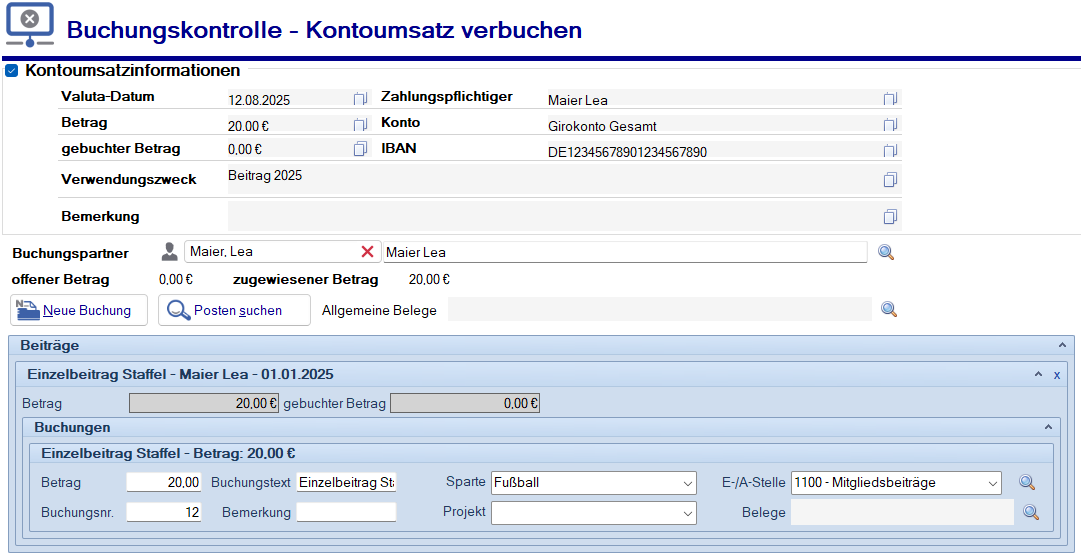Copy the Betrag value 20.00 €
The height and width of the screenshot is (560, 1081).
coord(360,125)
